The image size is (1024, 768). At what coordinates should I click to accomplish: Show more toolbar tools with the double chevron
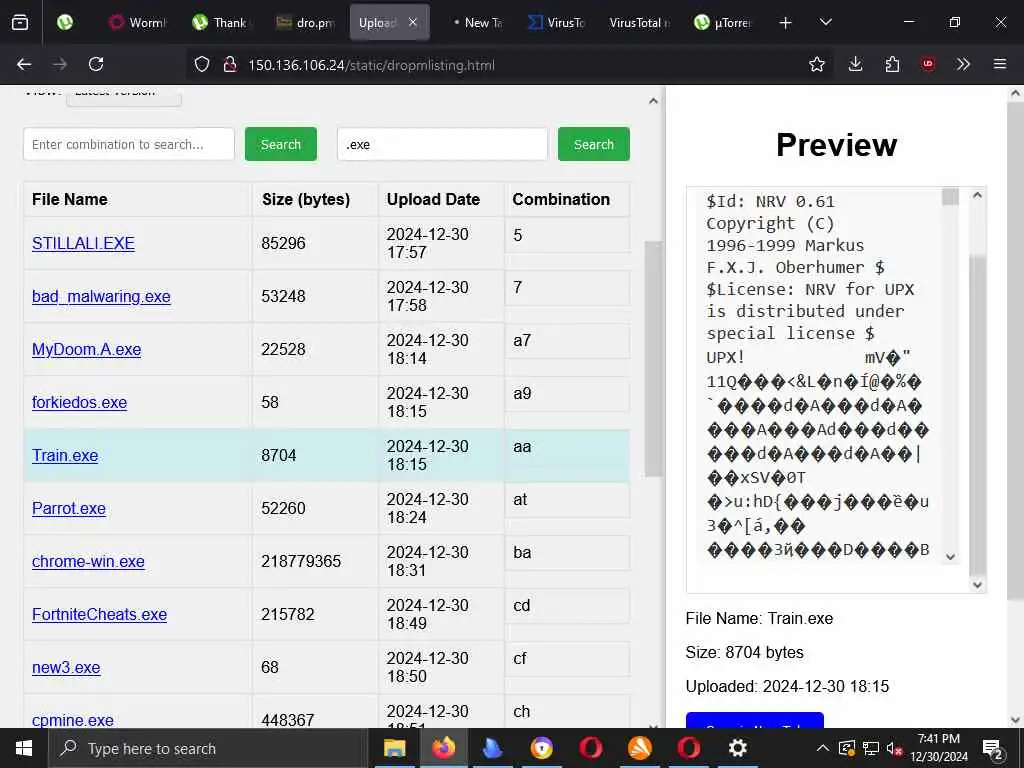(963, 64)
